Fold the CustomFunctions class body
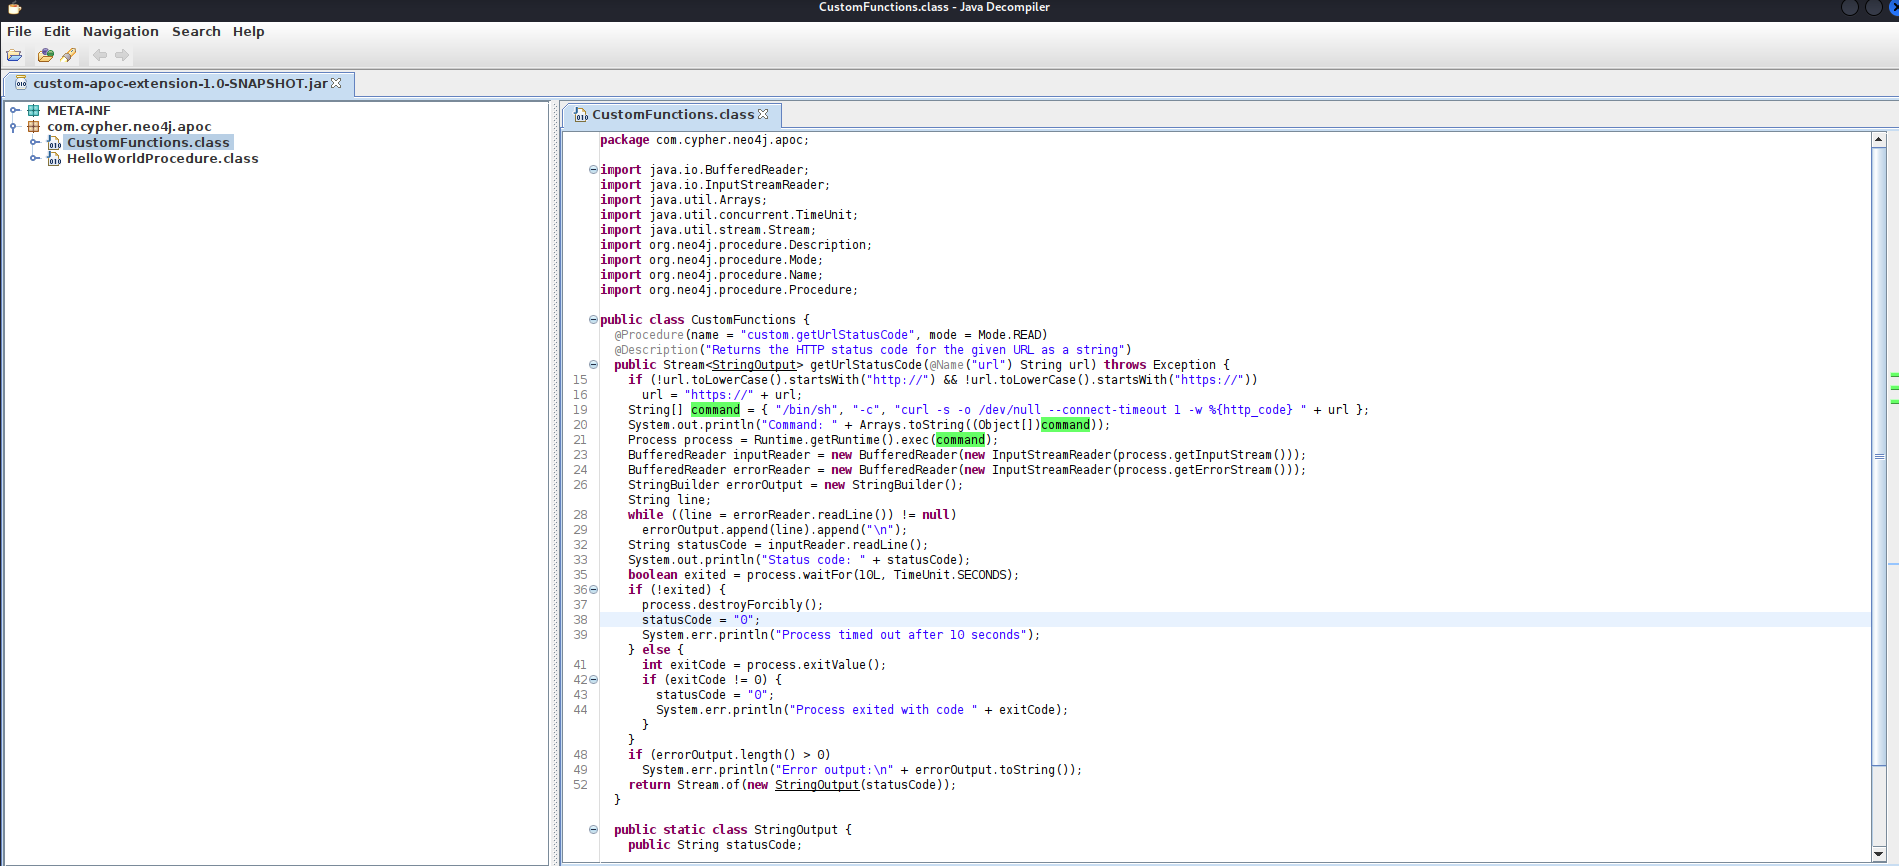The width and height of the screenshot is (1899, 866). (x=593, y=320)
